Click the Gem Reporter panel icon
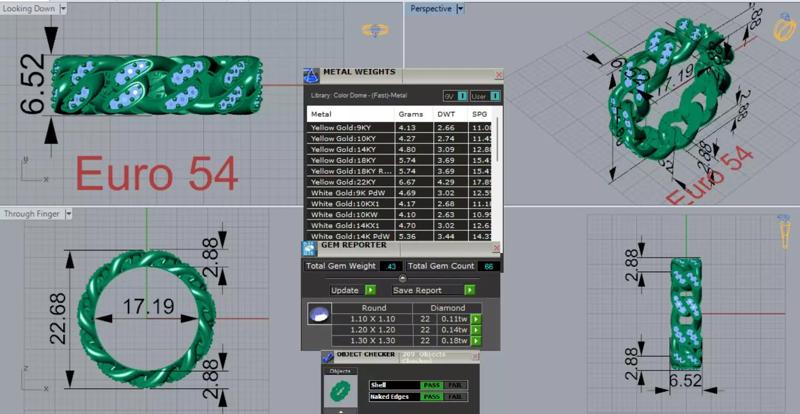The width and height of the screenshot is (800, 414). pyautogui.click(x=310, y=249)
